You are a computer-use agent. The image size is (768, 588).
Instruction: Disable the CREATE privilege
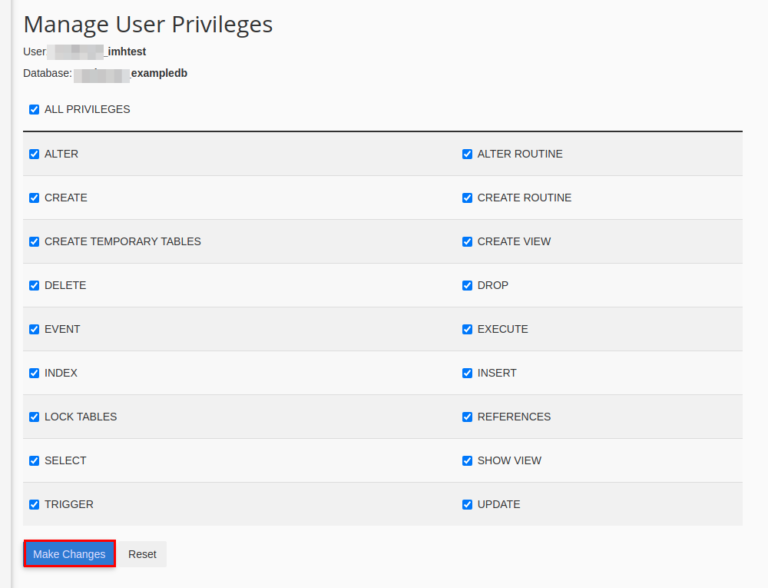34,198
